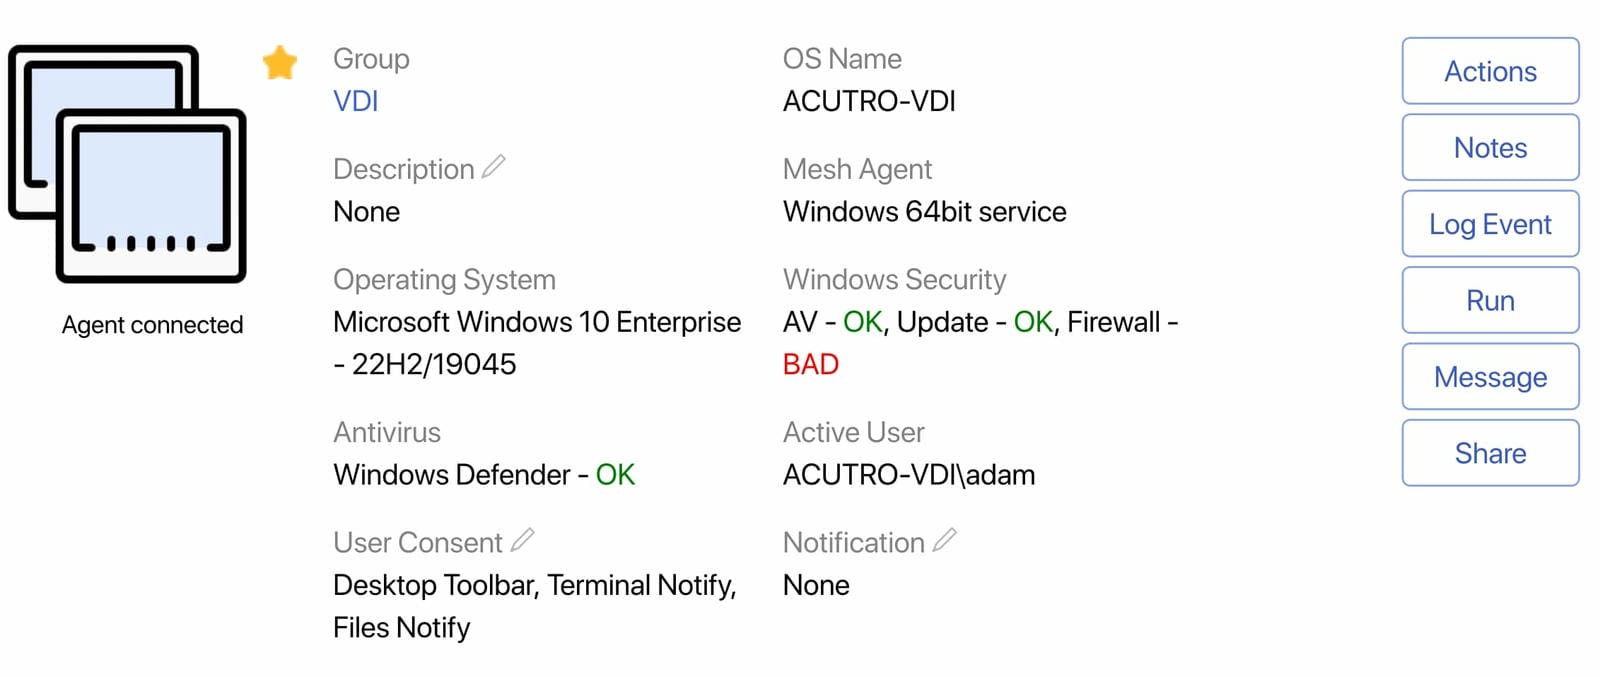Click the Agent connected status label
1600x677 pixels.
click(x=152, y=325)
